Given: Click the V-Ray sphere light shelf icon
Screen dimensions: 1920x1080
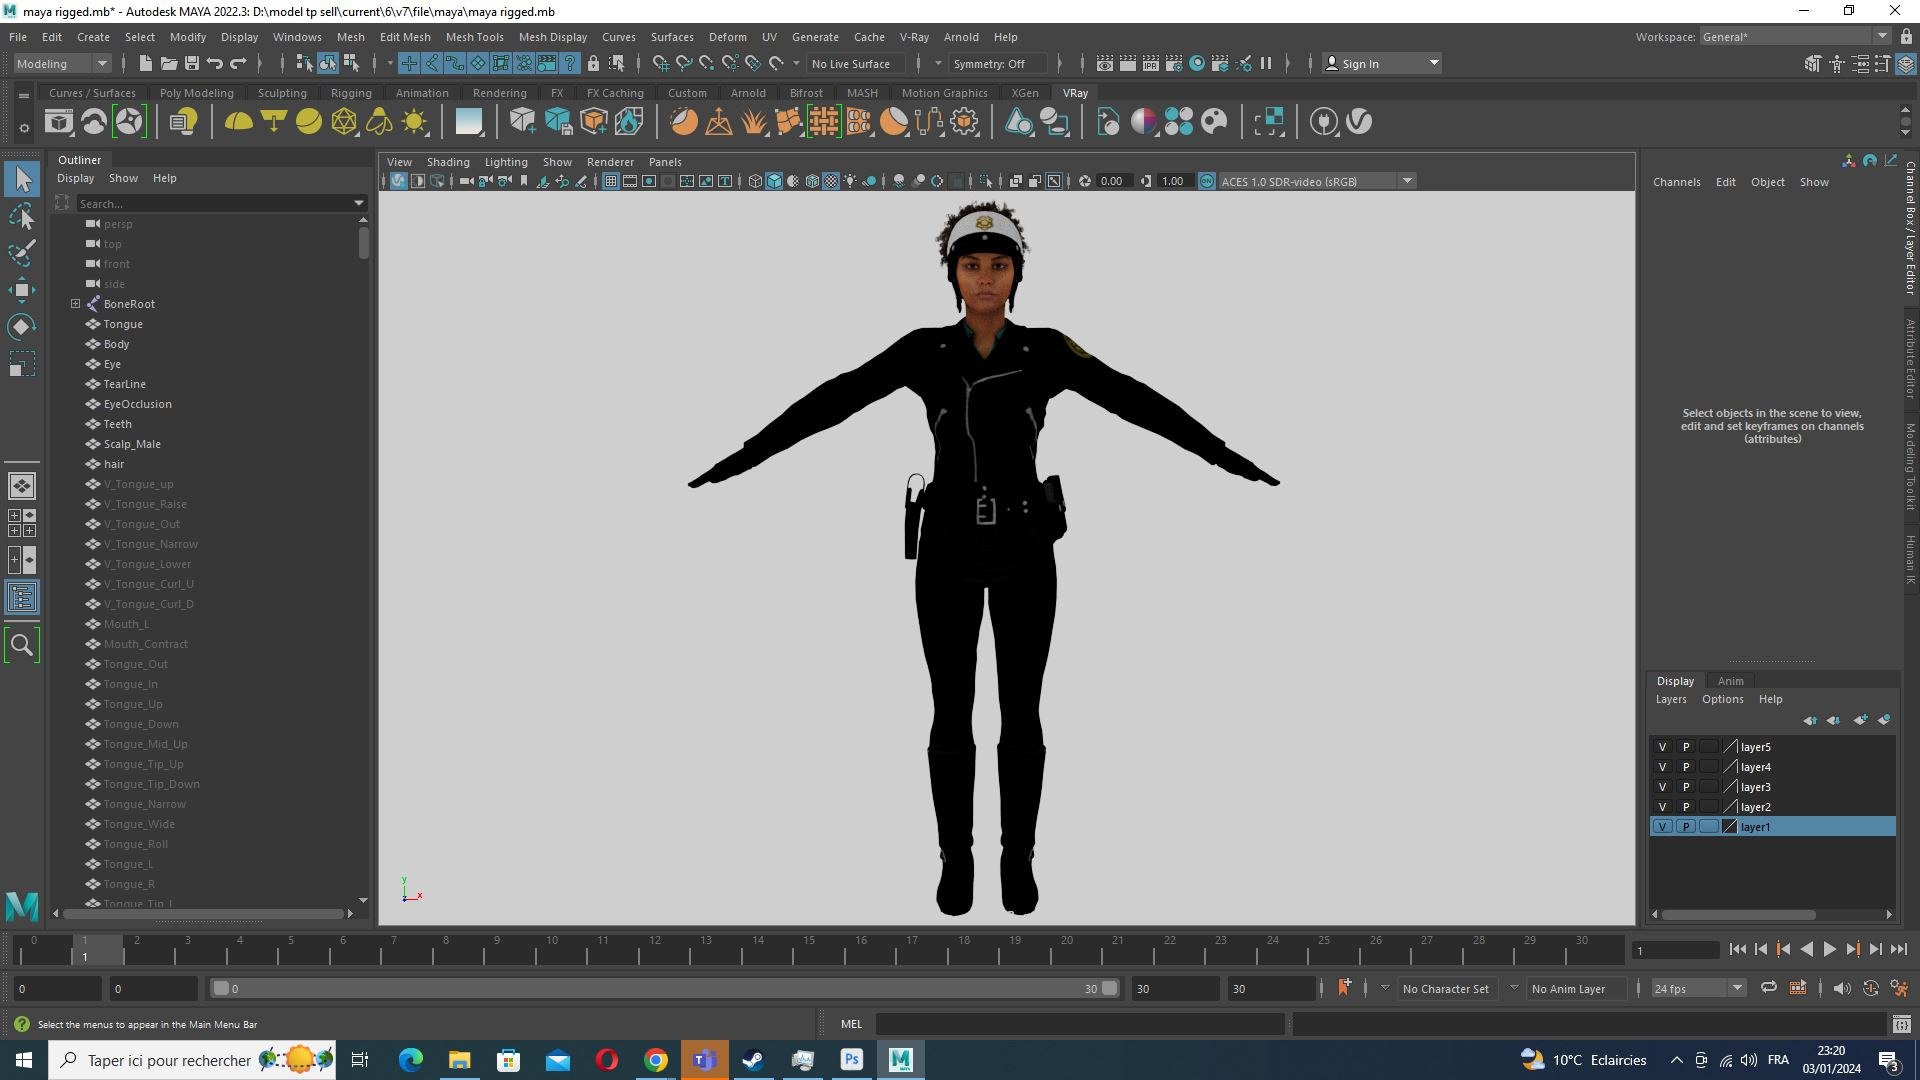Looking at the screenshot, I should 309,122.
